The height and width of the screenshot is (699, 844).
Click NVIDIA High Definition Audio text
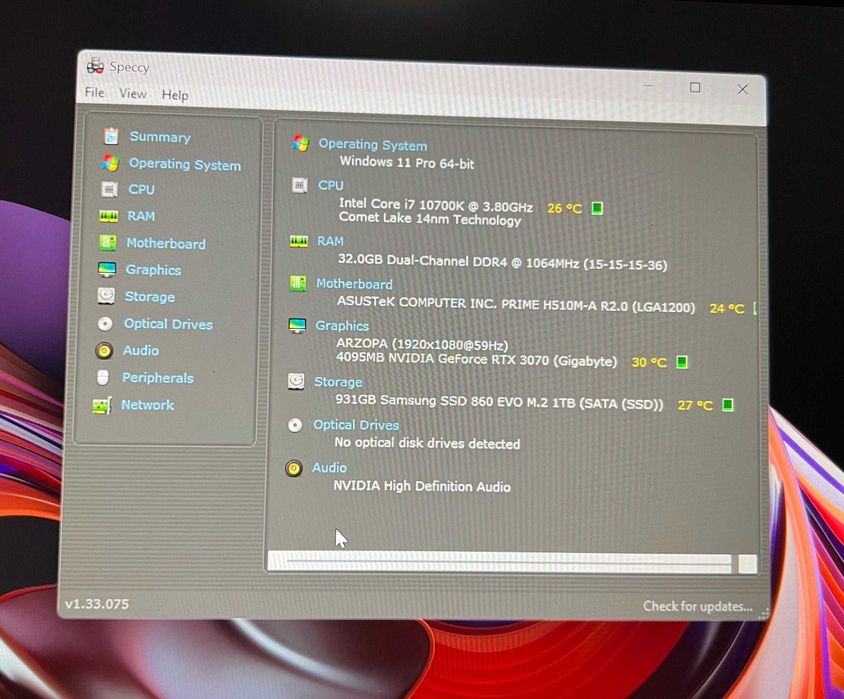click(422, 486)
